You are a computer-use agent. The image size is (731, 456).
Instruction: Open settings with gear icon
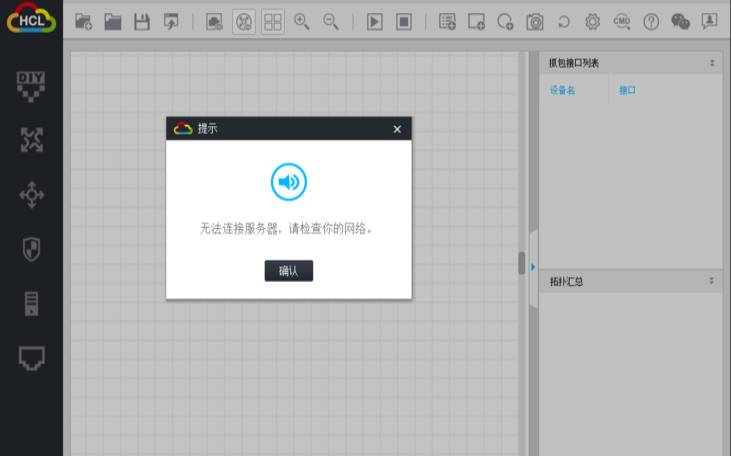click(x=593, y=21)
